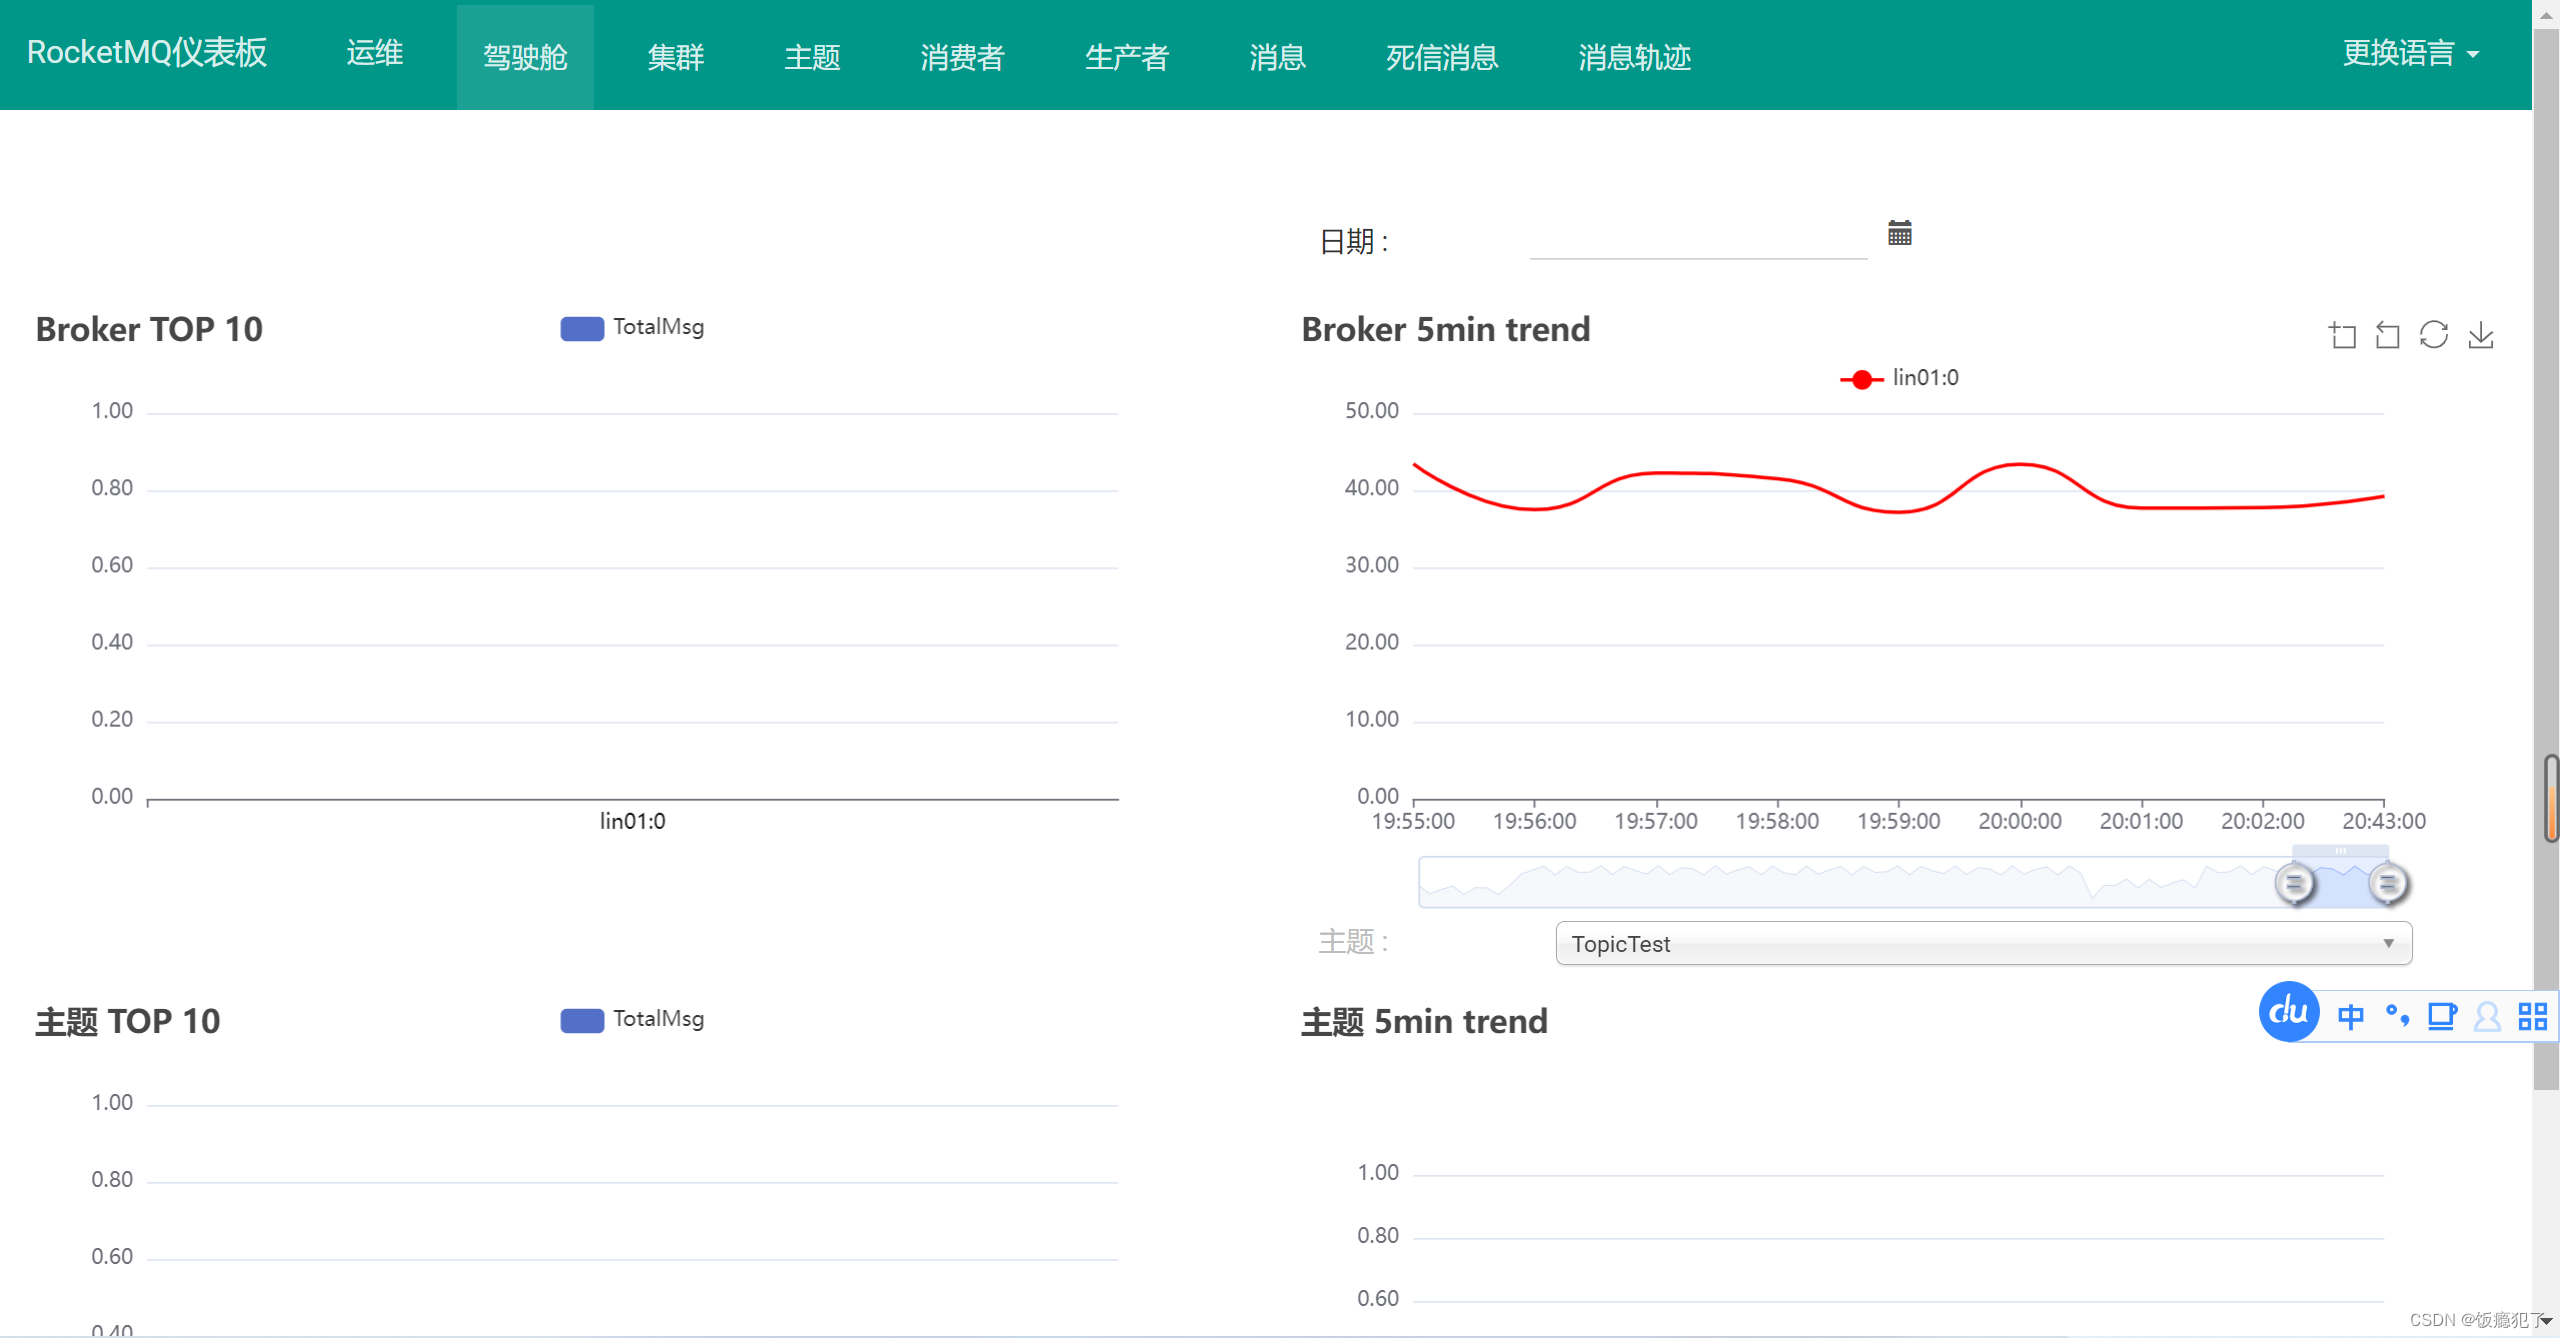Select the 驾驶舱 dashboard tab
This screenshot has height=1338, width=2560.
coord(525,57)
